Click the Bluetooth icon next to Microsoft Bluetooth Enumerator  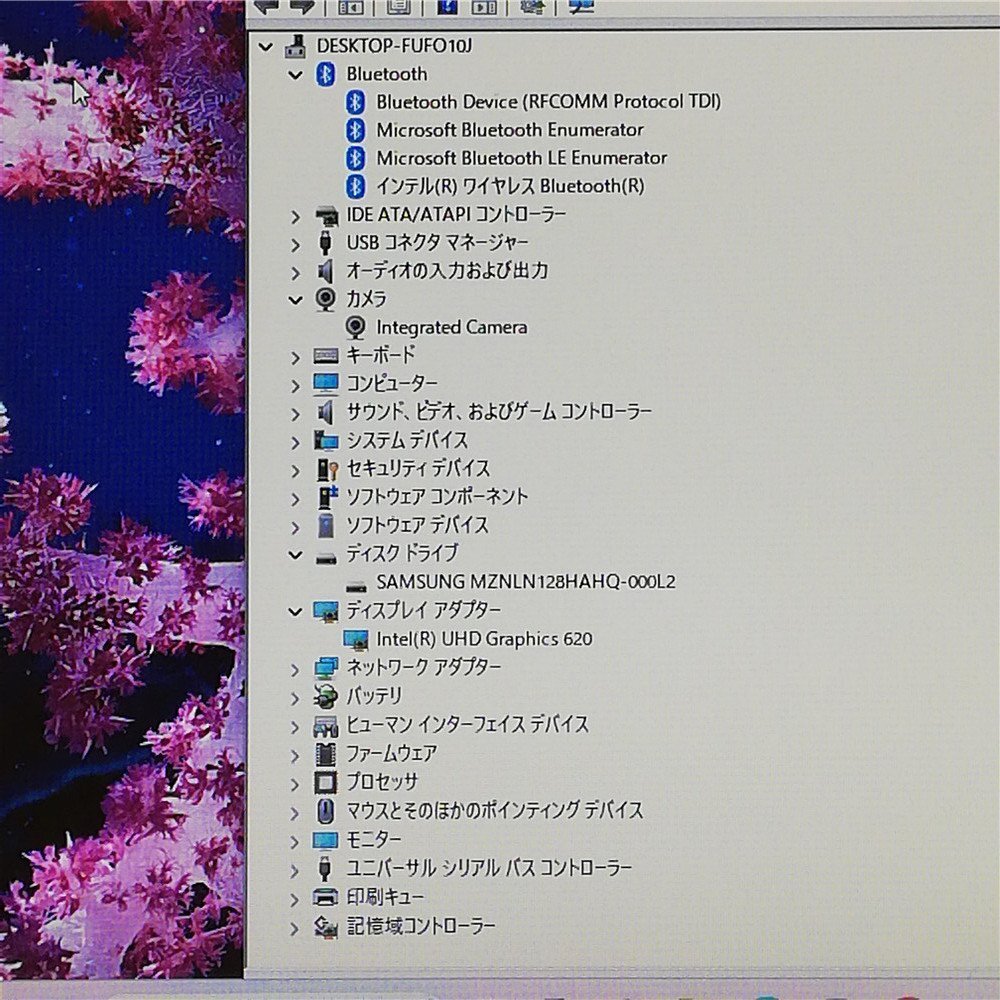pyautogui.click(x=356, y=129)
